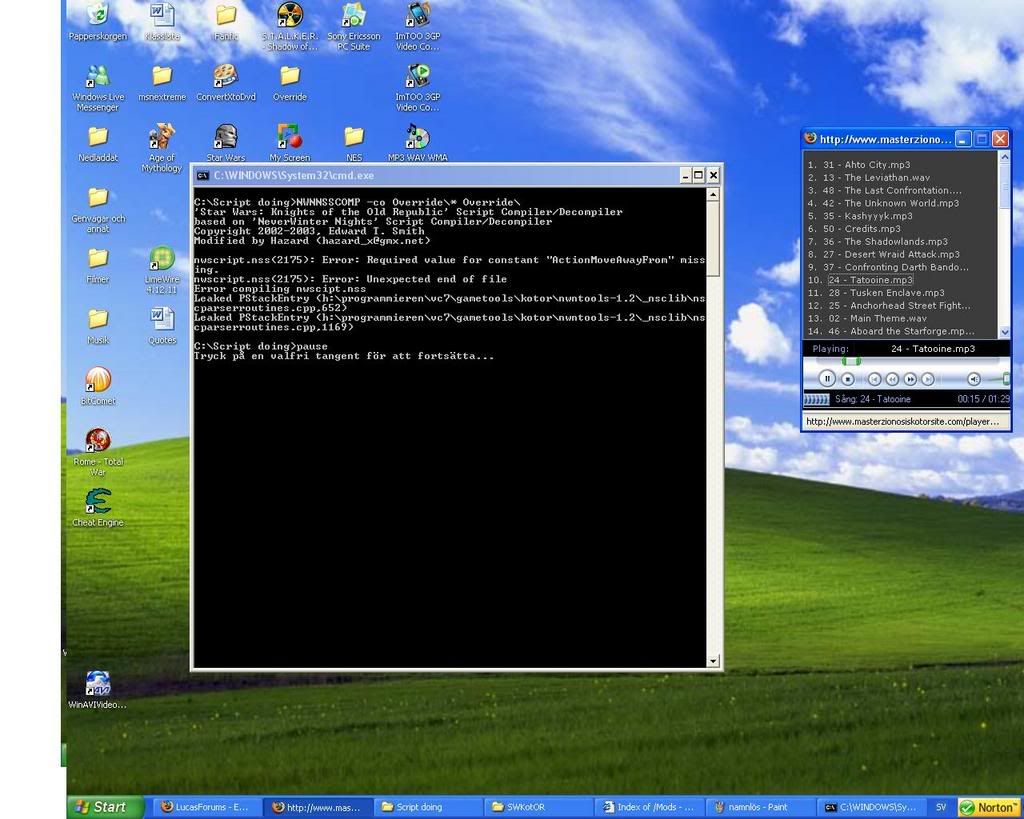This screenshot has height=819, width=1024.
Task: Click the player window status bar URL
Action: pyautogui.click(x=903, y=421)
